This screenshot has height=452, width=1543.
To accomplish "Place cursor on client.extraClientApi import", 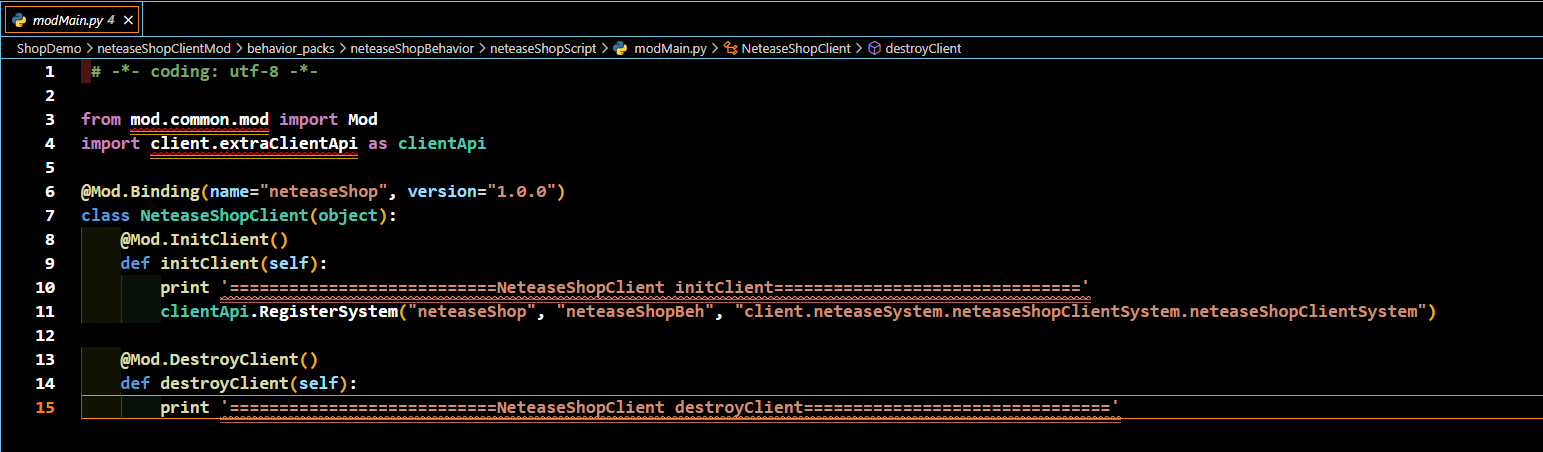I will coord(254,143).
